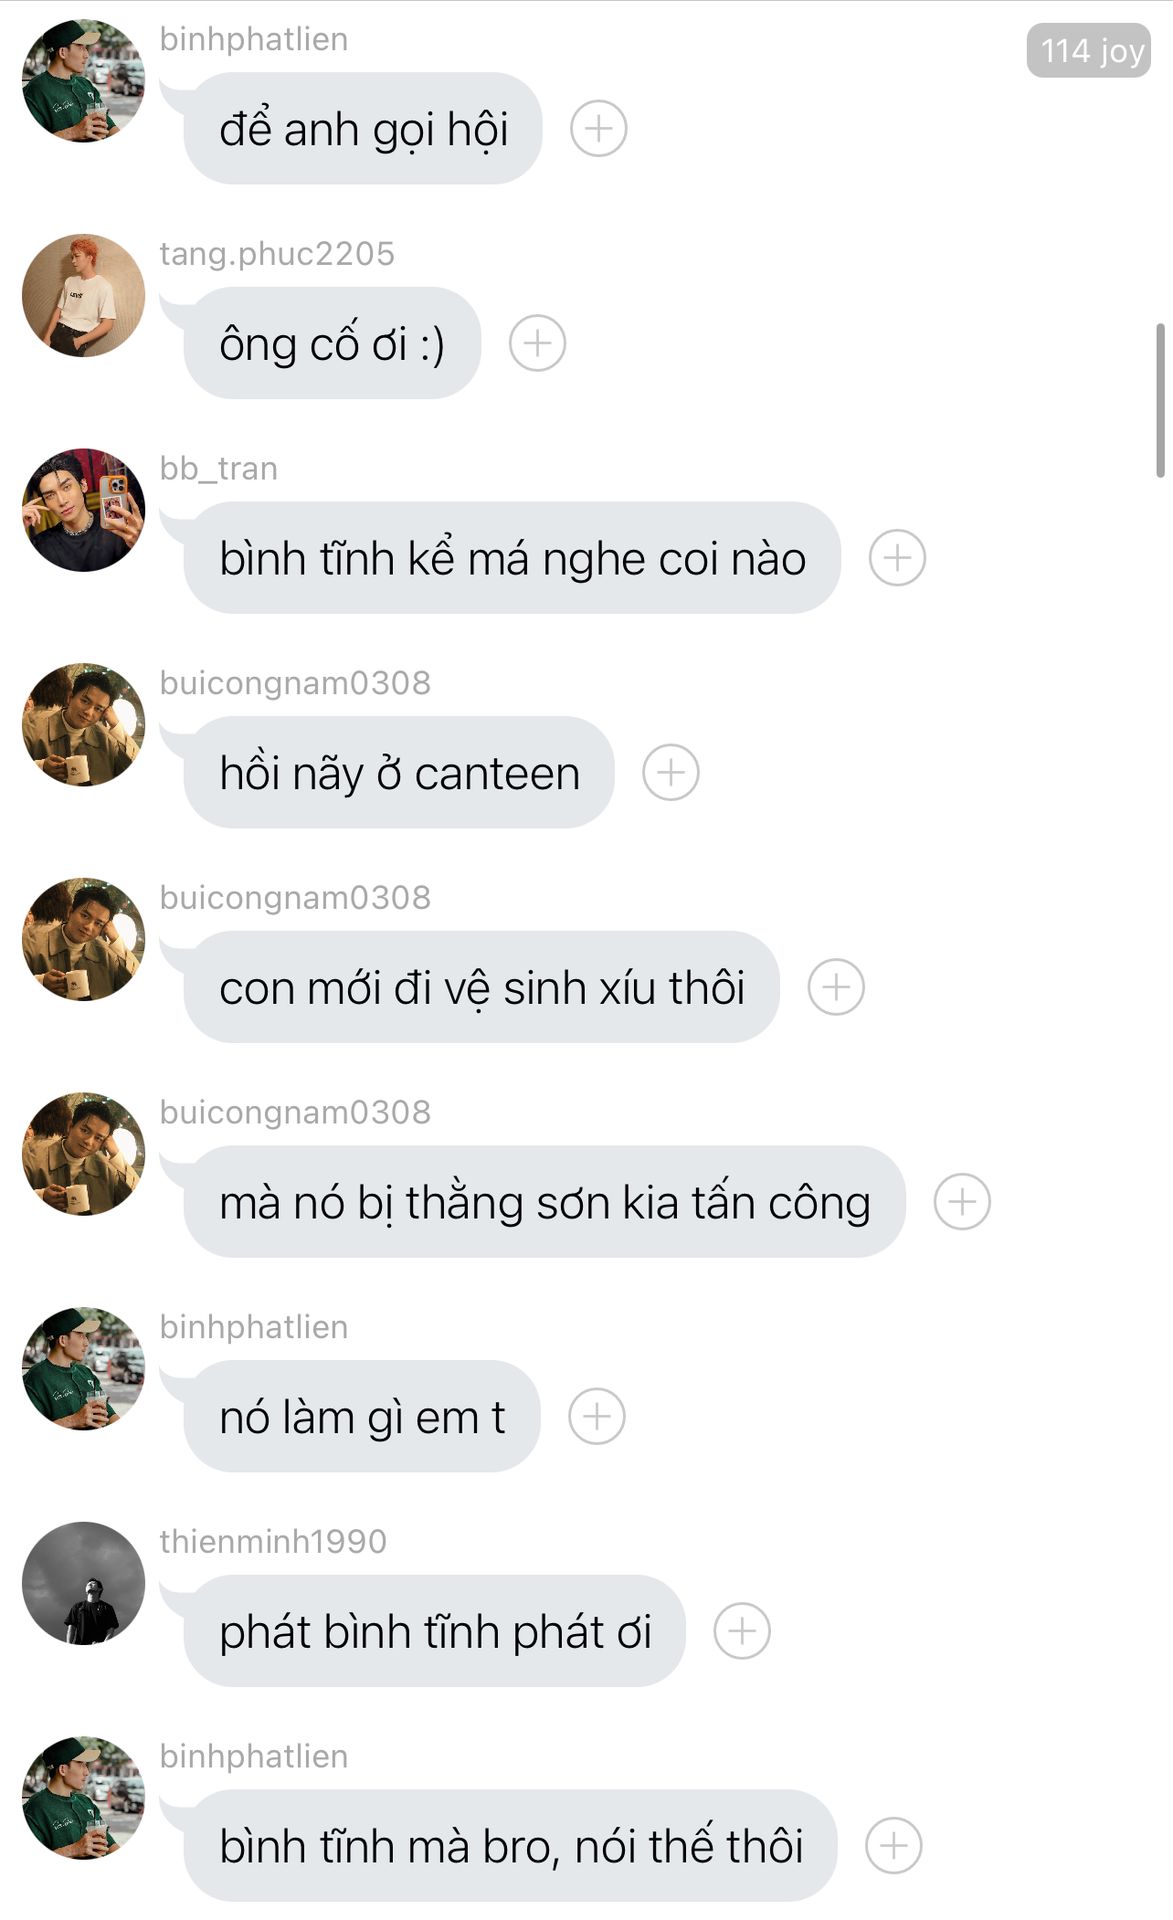Add reaction to "ông cố ơi :)" message

pos(537,343)
